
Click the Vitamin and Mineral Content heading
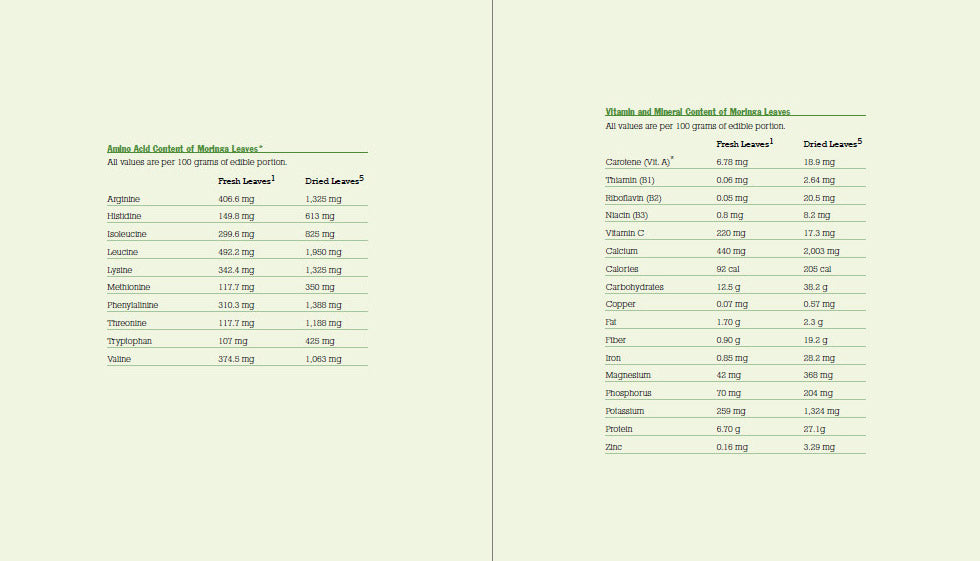point(697,112)
